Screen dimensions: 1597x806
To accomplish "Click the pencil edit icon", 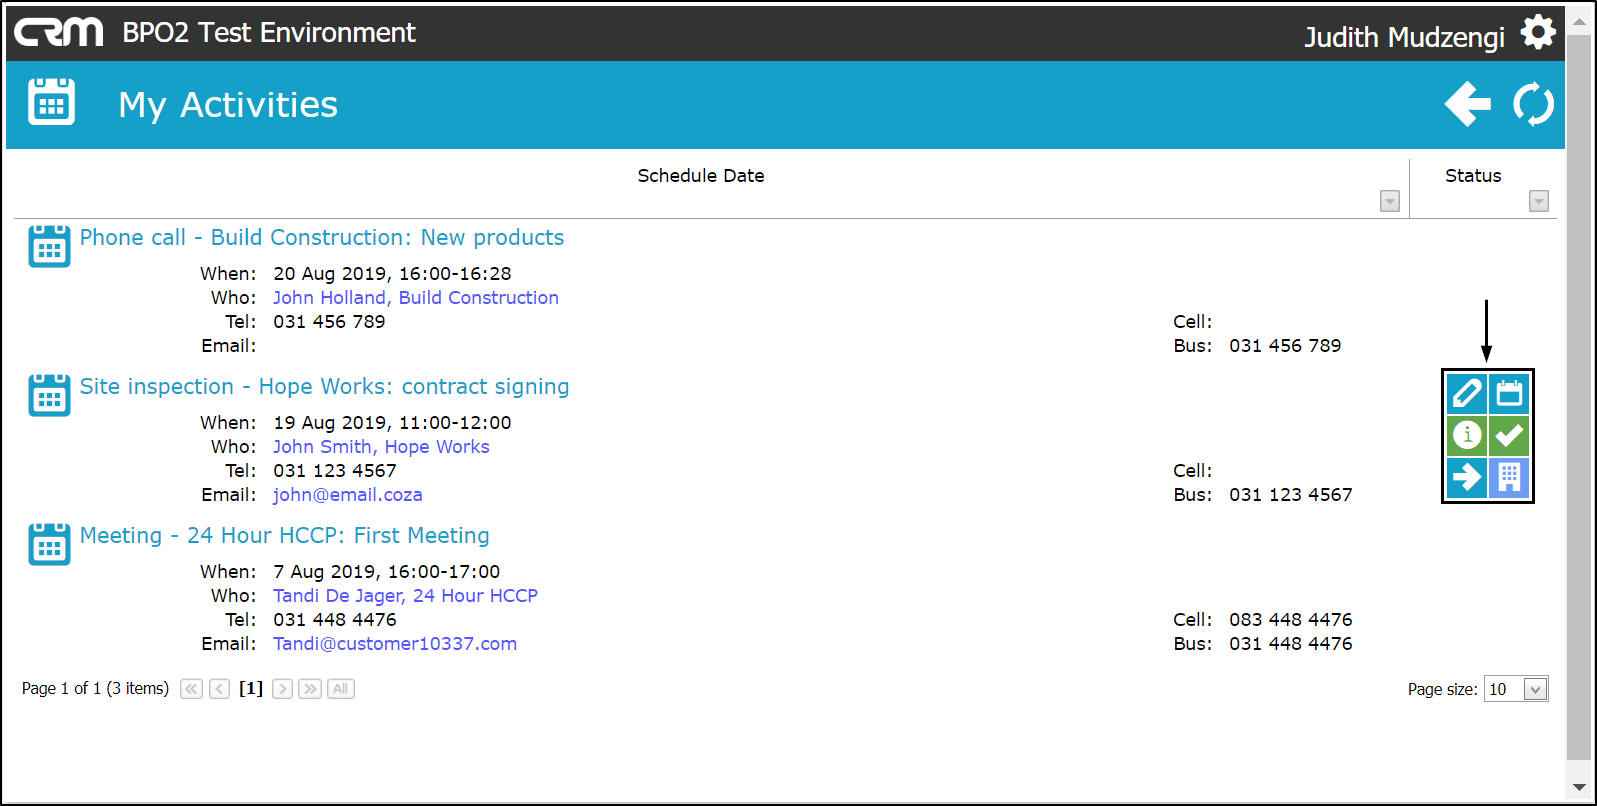I will [x=1467, y=394].
